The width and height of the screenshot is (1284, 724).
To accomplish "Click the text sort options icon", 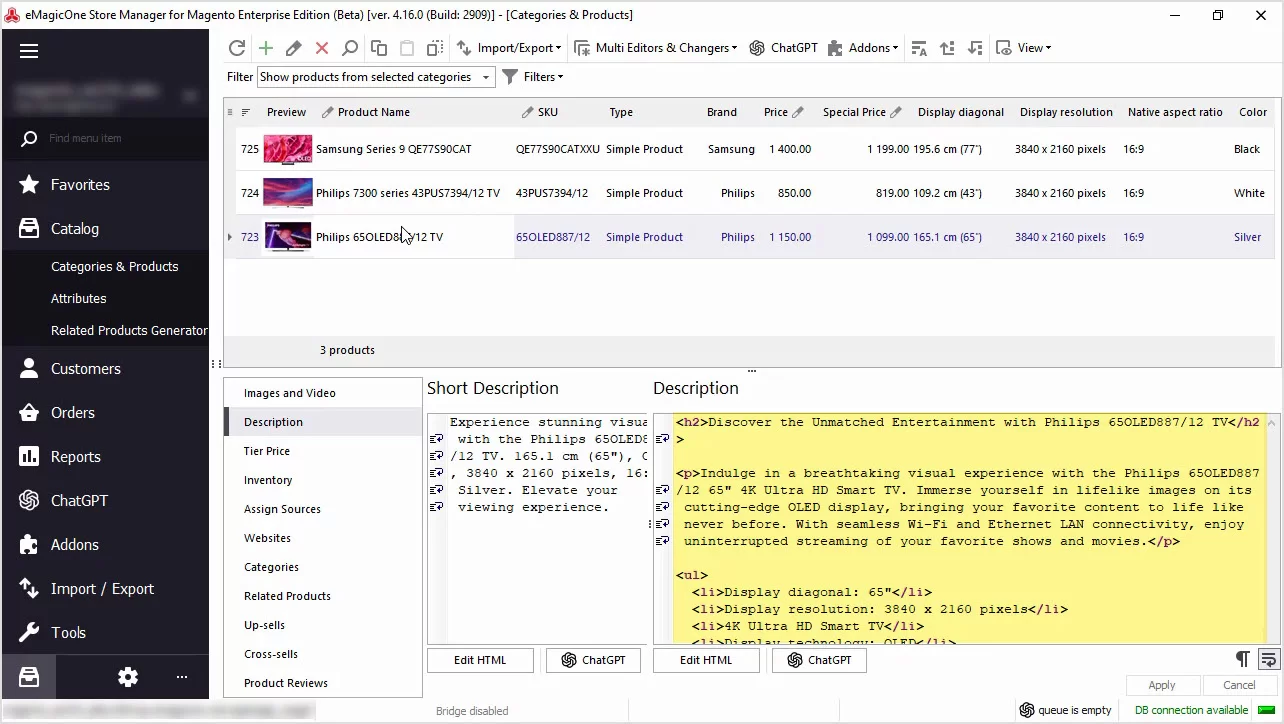I will coord(919,48).
